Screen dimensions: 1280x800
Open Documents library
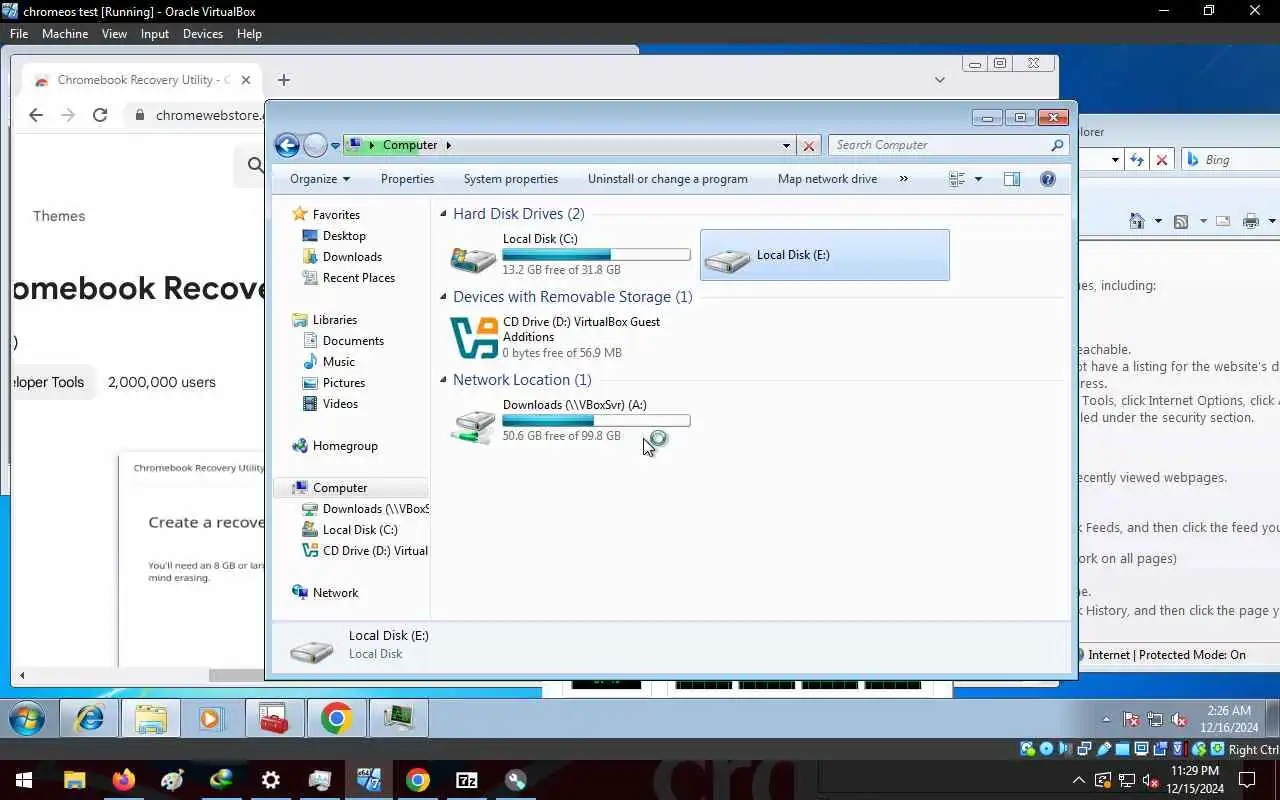[x=353, y=341]
